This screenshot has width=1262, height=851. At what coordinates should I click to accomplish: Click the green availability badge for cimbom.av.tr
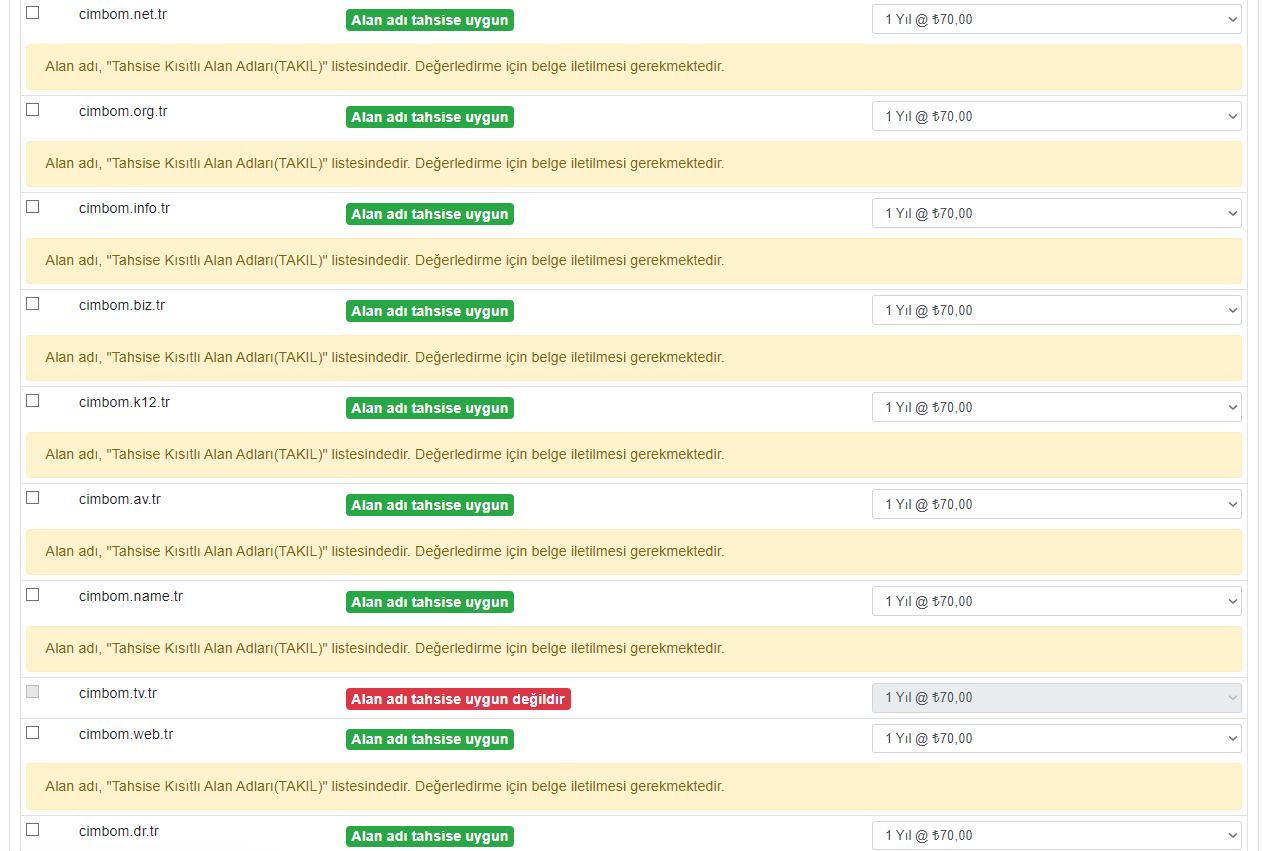tap(430, 505)
